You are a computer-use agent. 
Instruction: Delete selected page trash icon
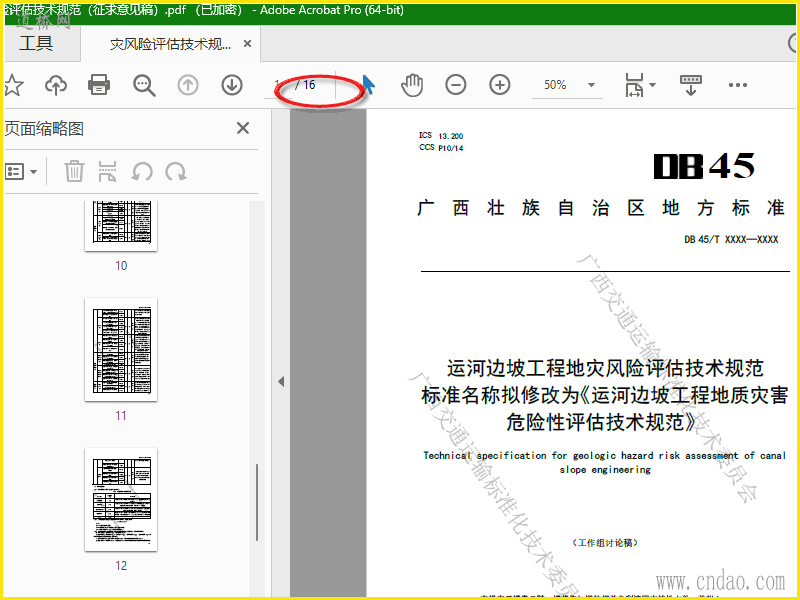click(74, 171)
